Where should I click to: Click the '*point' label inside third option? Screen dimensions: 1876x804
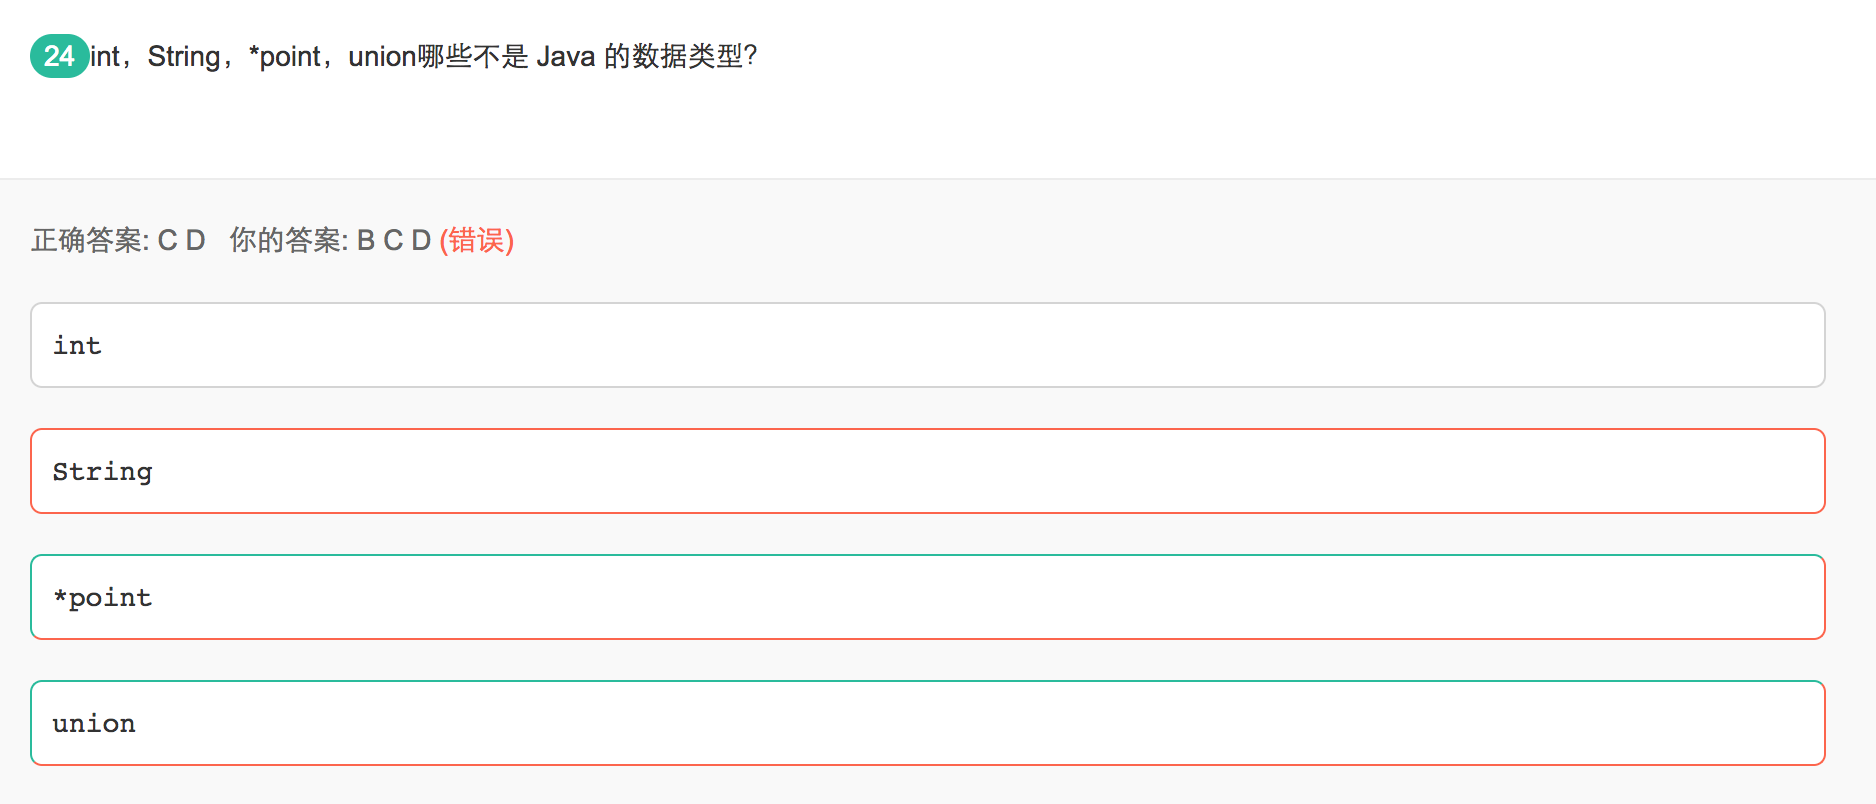[x=102, y=597]
